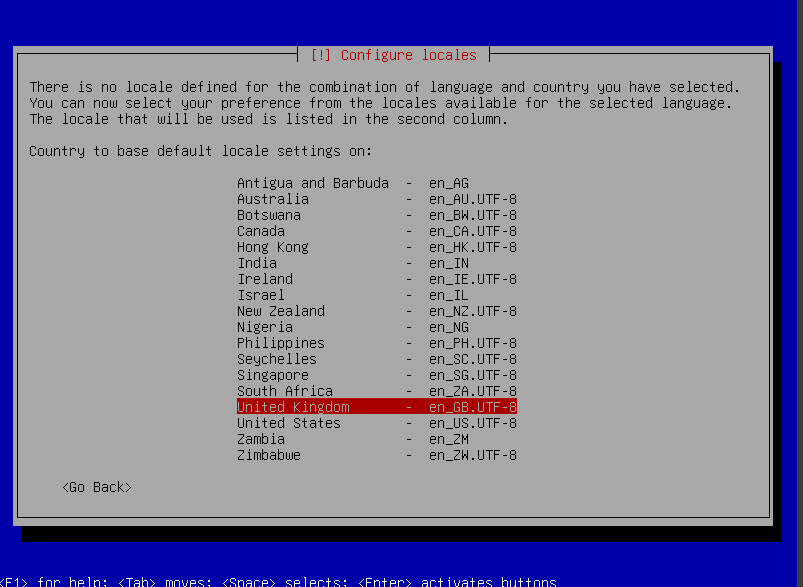Click highlighted United Kingdom entry

click(376, 407)
